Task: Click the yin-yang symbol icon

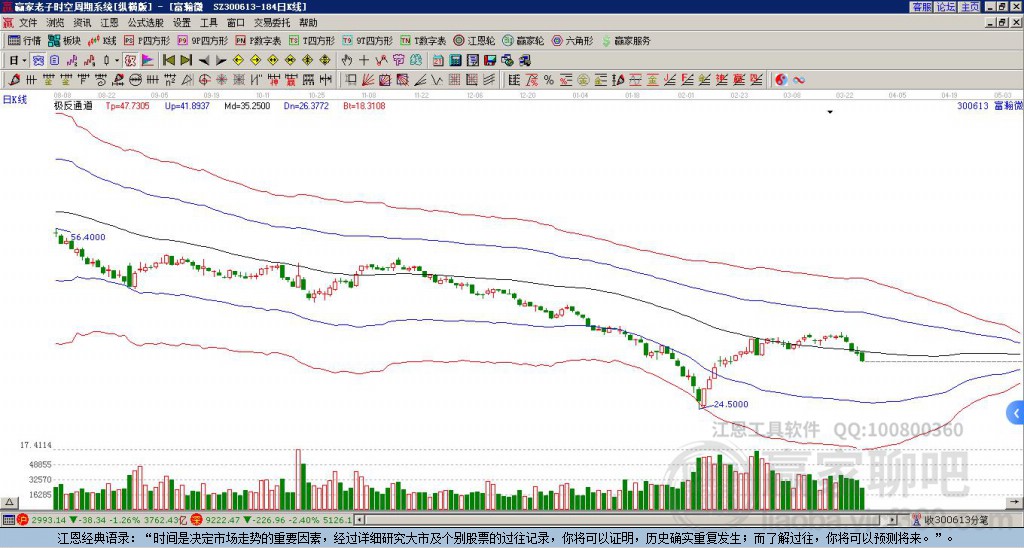Action: pyautogui.click(x=781, y=80)
